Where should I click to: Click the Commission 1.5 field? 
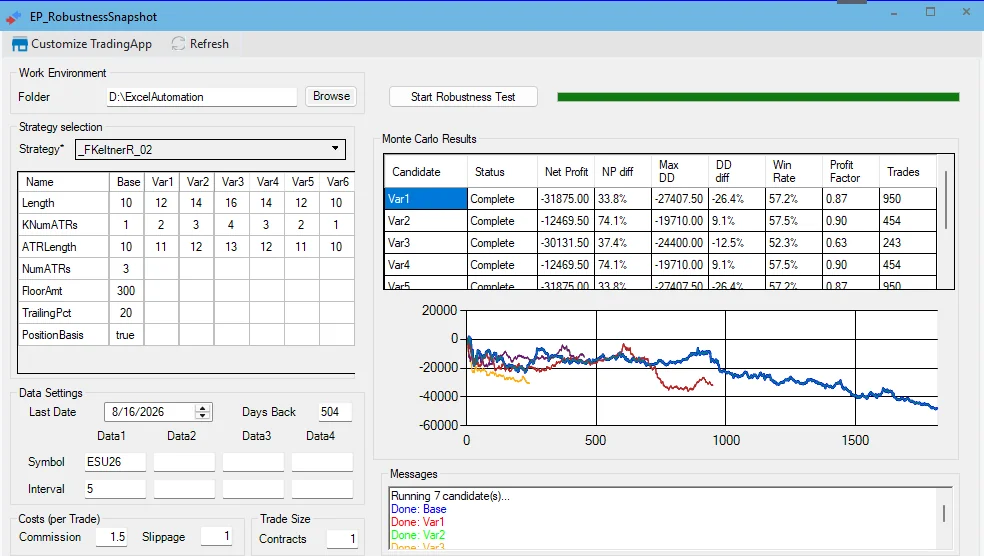coord(111,537)
